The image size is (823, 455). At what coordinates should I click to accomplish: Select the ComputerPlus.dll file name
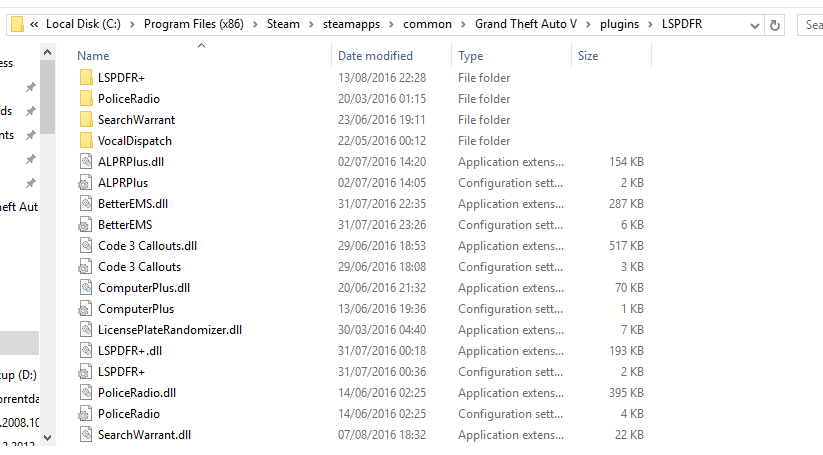tap(144, 288)
